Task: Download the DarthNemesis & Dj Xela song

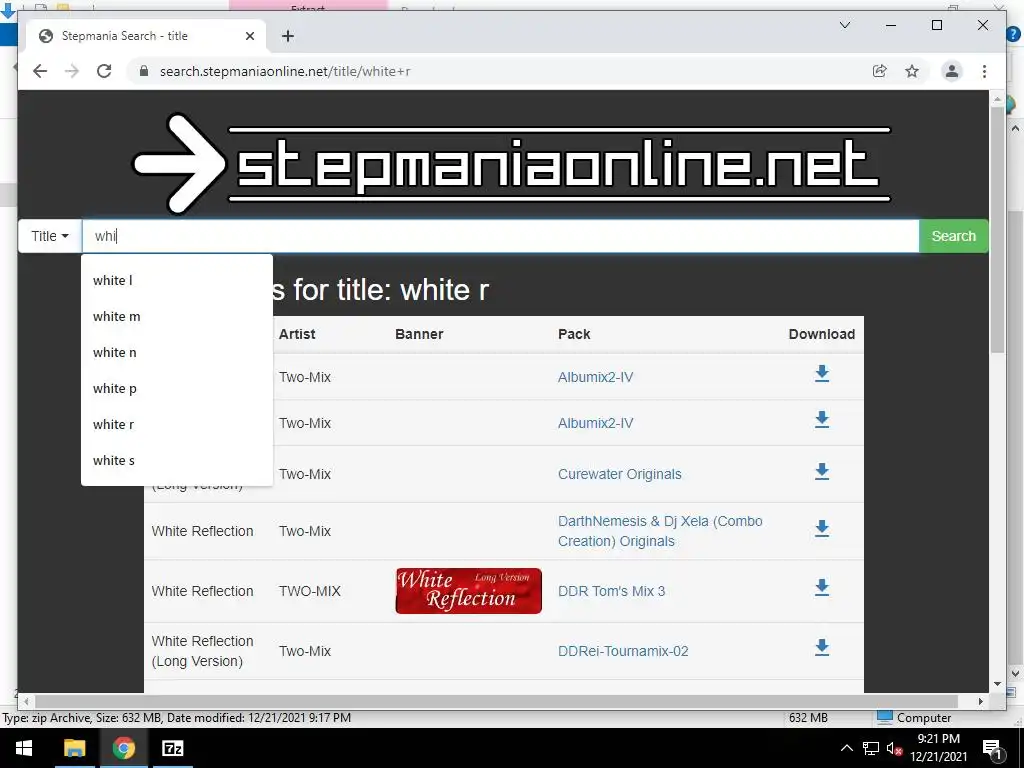Action: tap(822, 528)
